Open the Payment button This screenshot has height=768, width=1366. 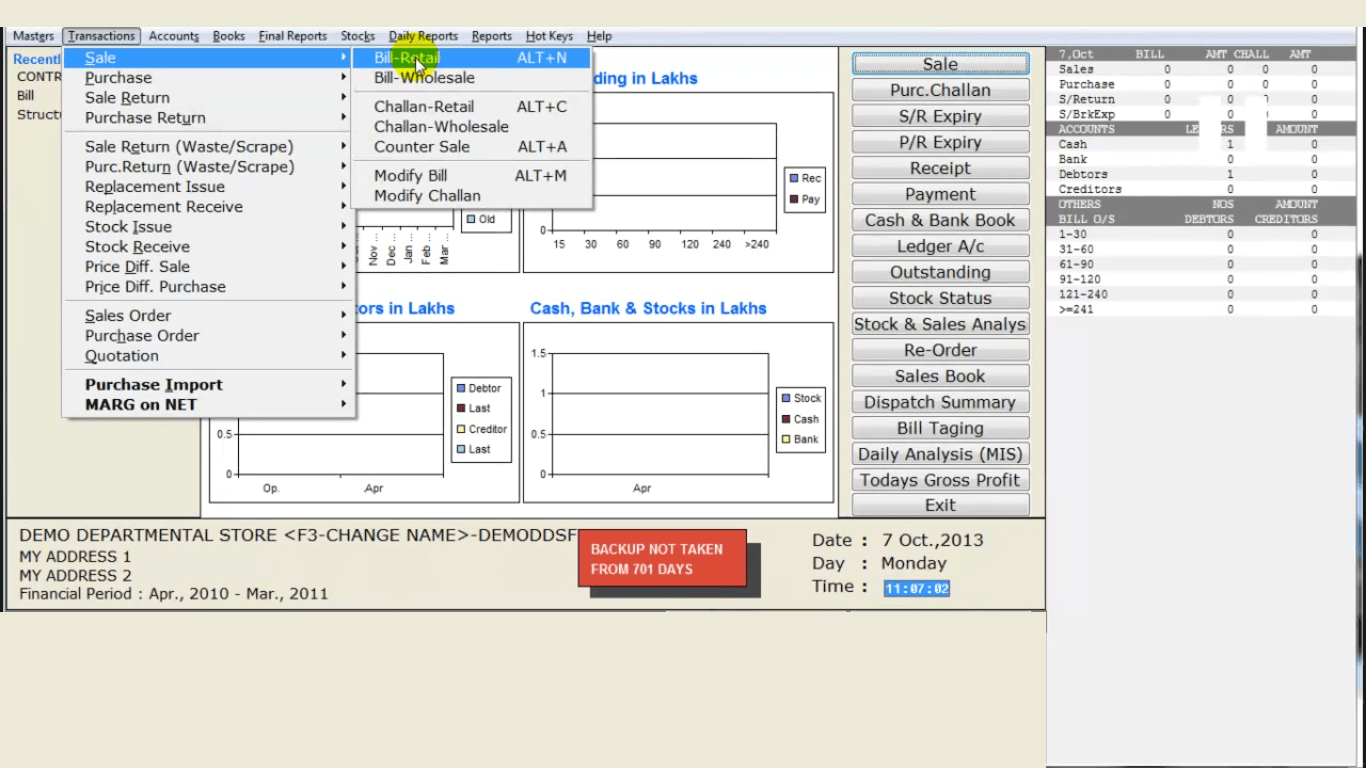(940, 194)
